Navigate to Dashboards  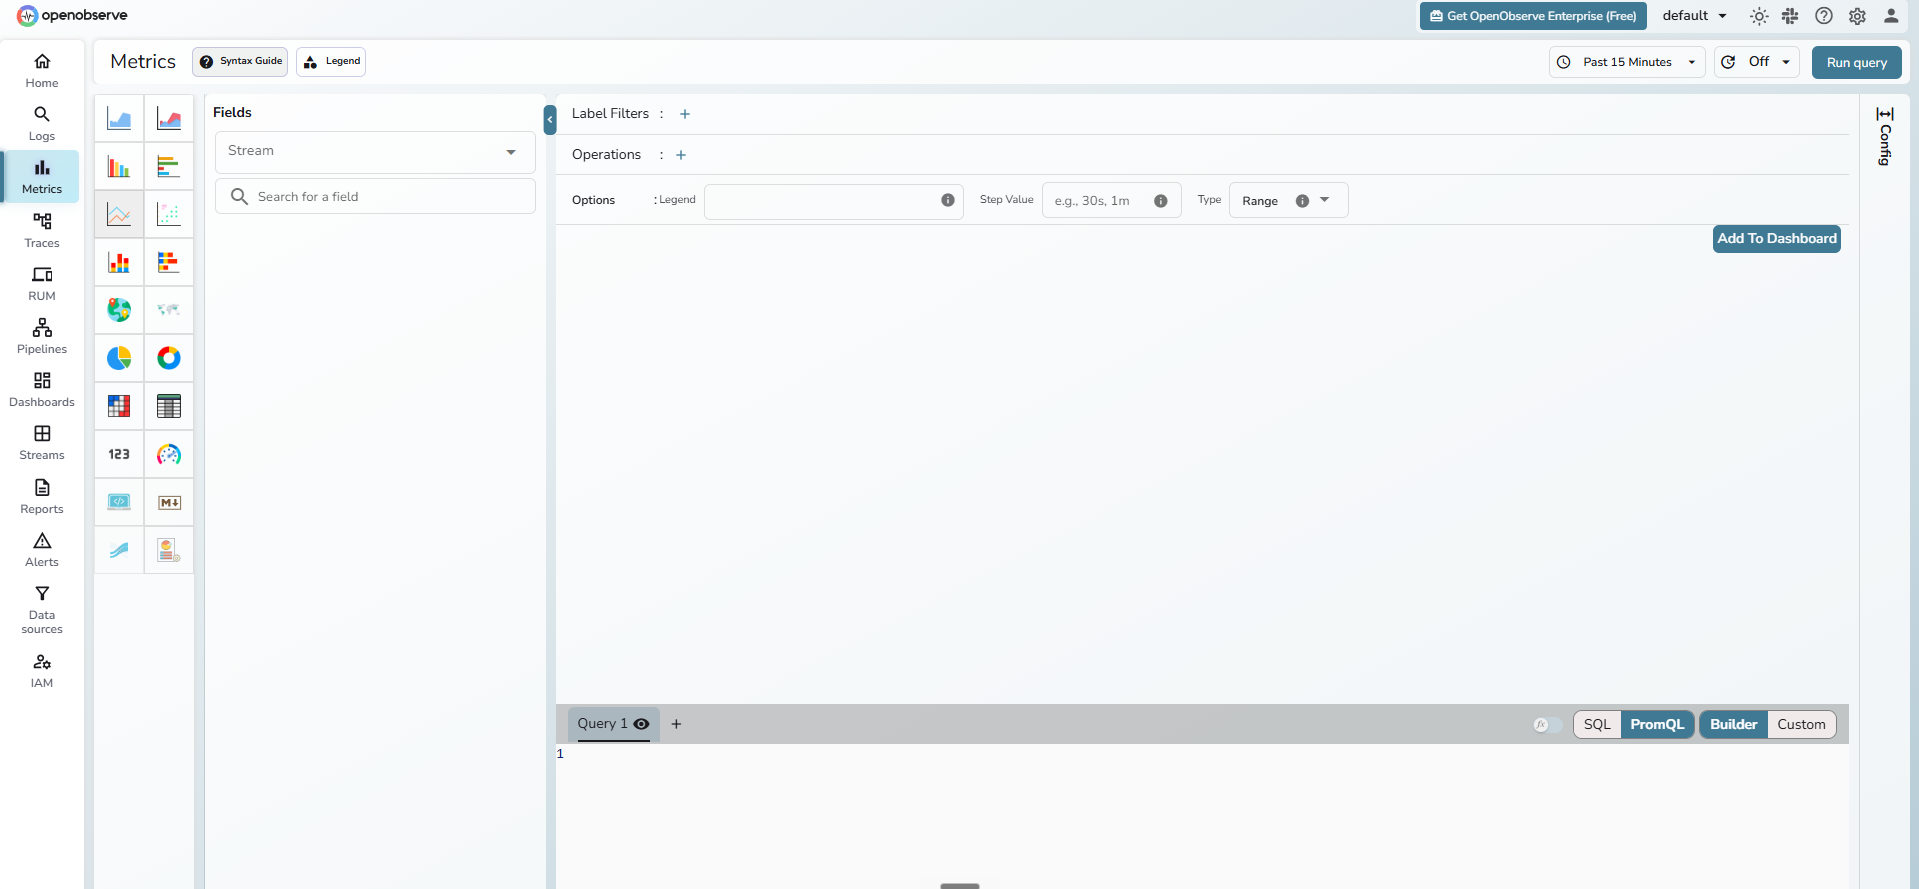pyautogui.click(x=42, y=390)
